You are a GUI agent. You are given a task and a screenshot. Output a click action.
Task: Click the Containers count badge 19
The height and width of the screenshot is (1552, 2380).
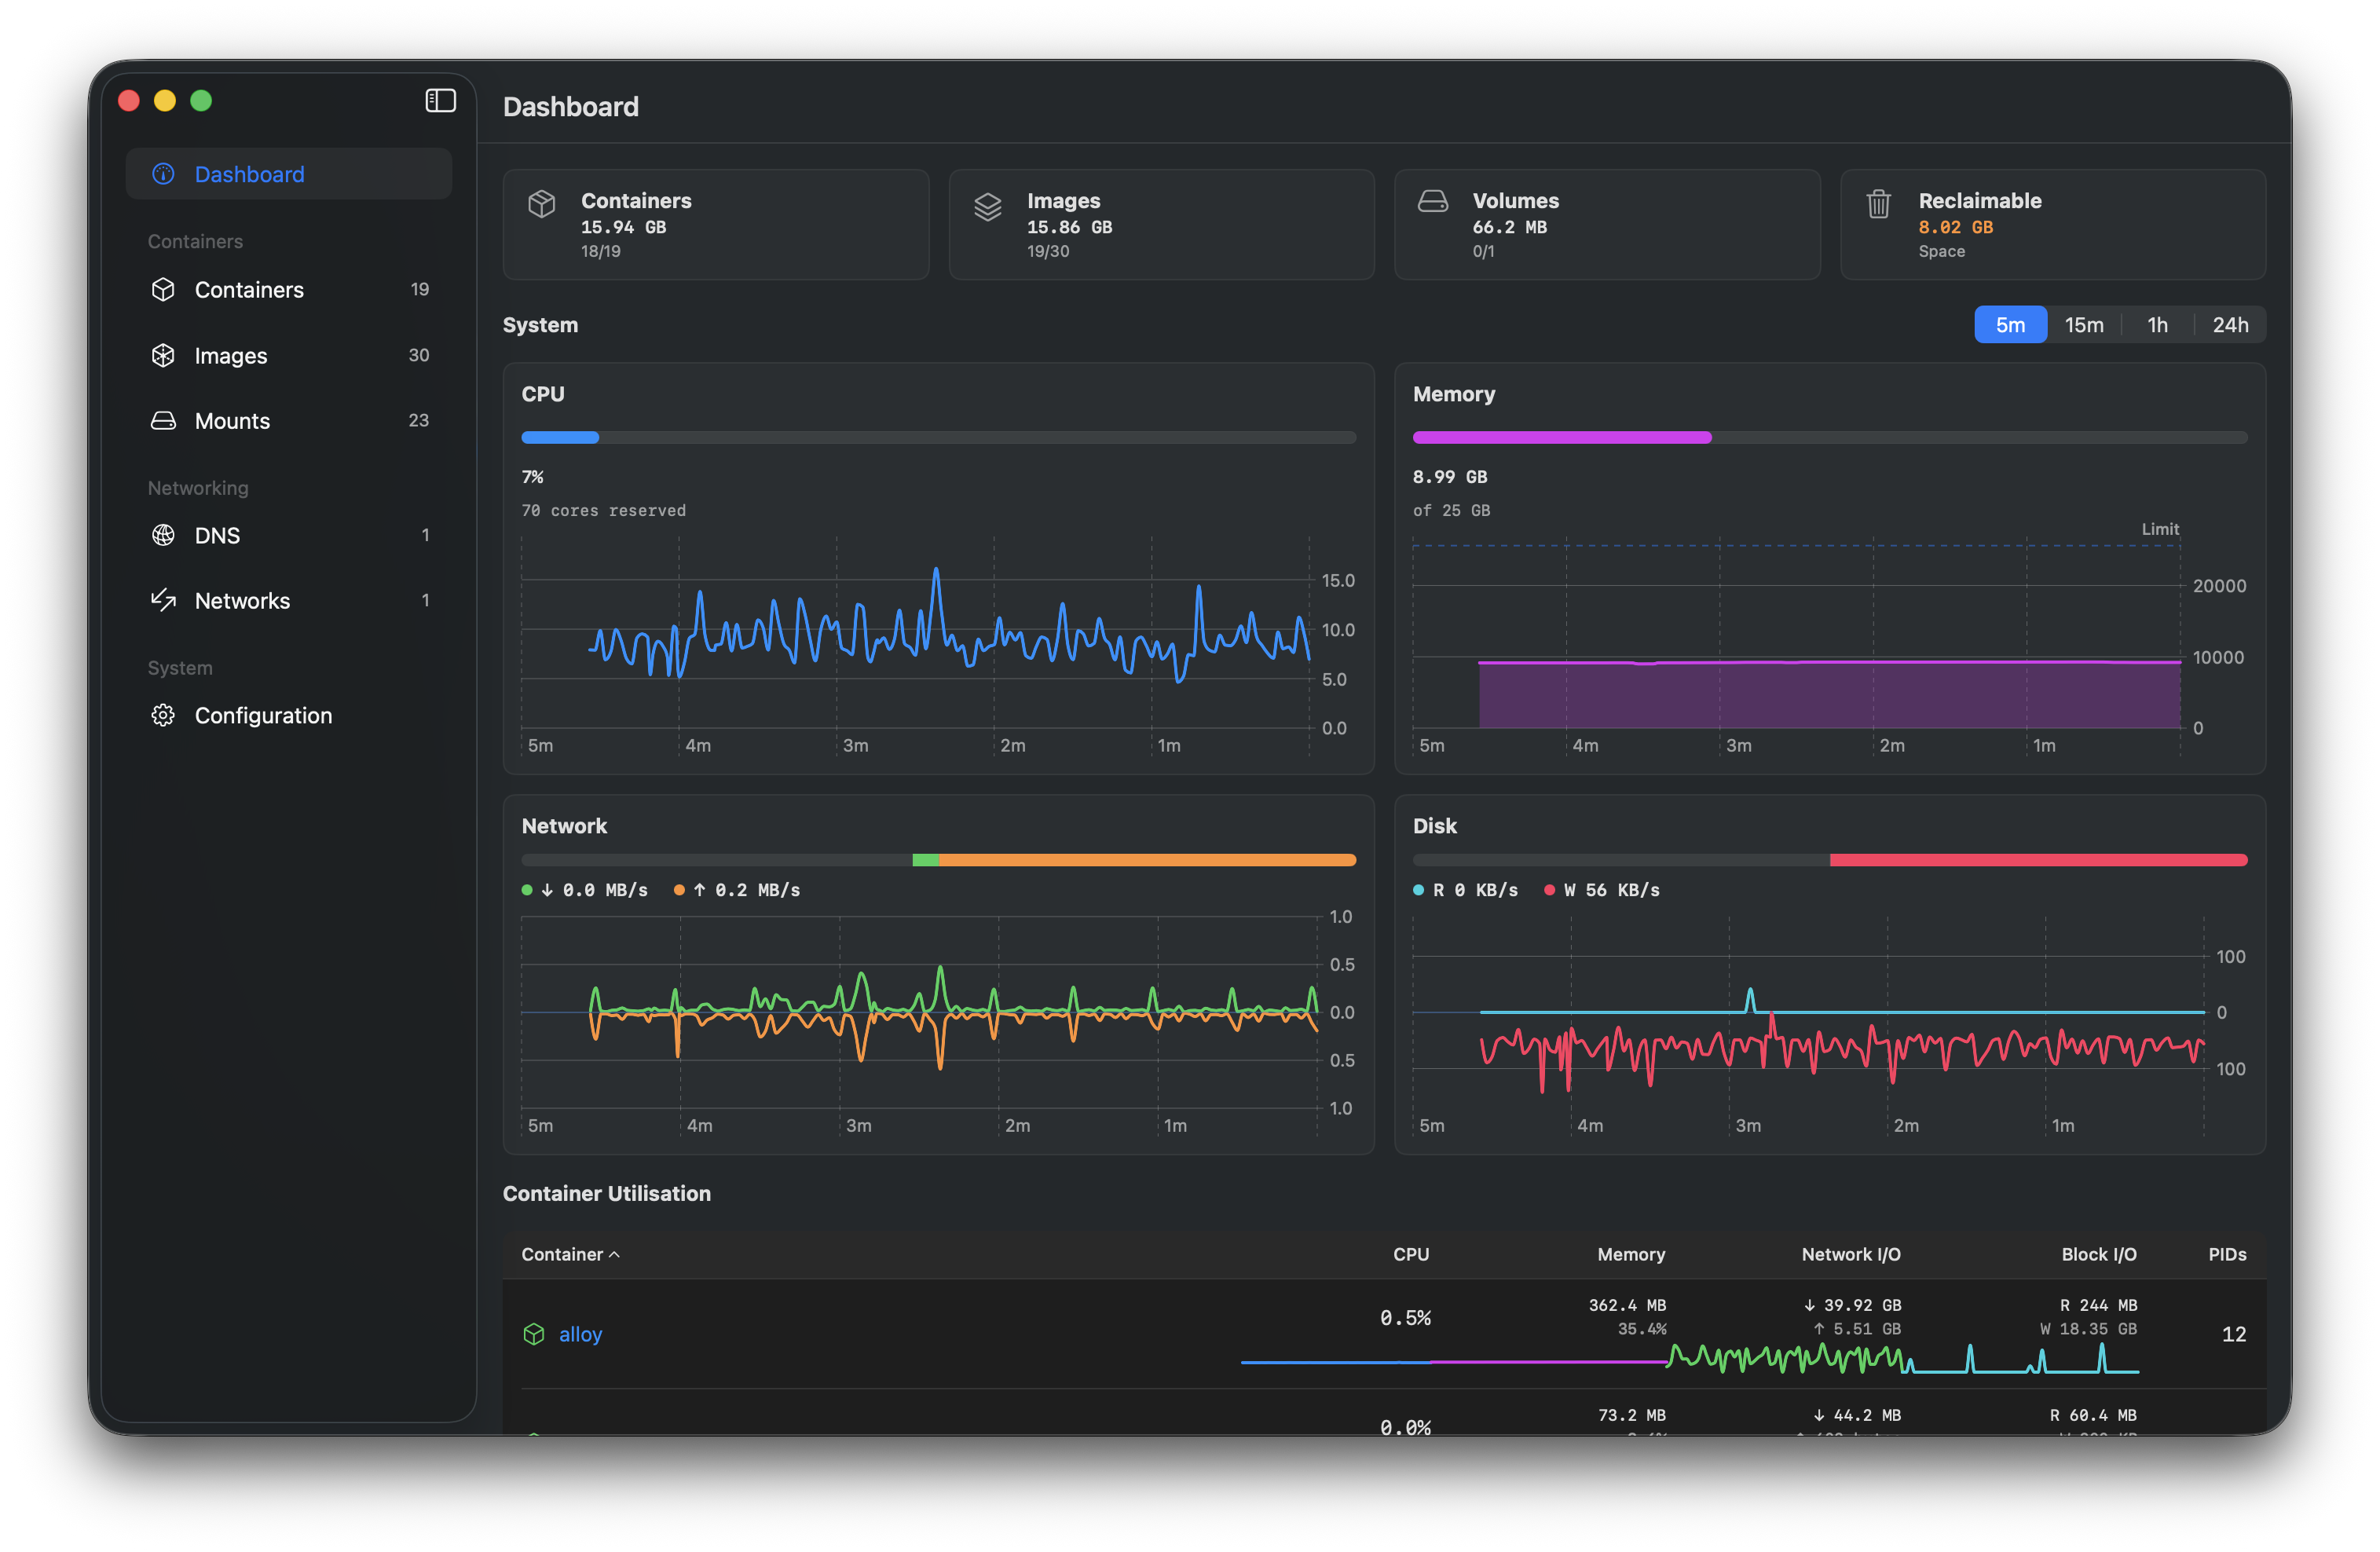pyautogui.click(x=420, y=289)
